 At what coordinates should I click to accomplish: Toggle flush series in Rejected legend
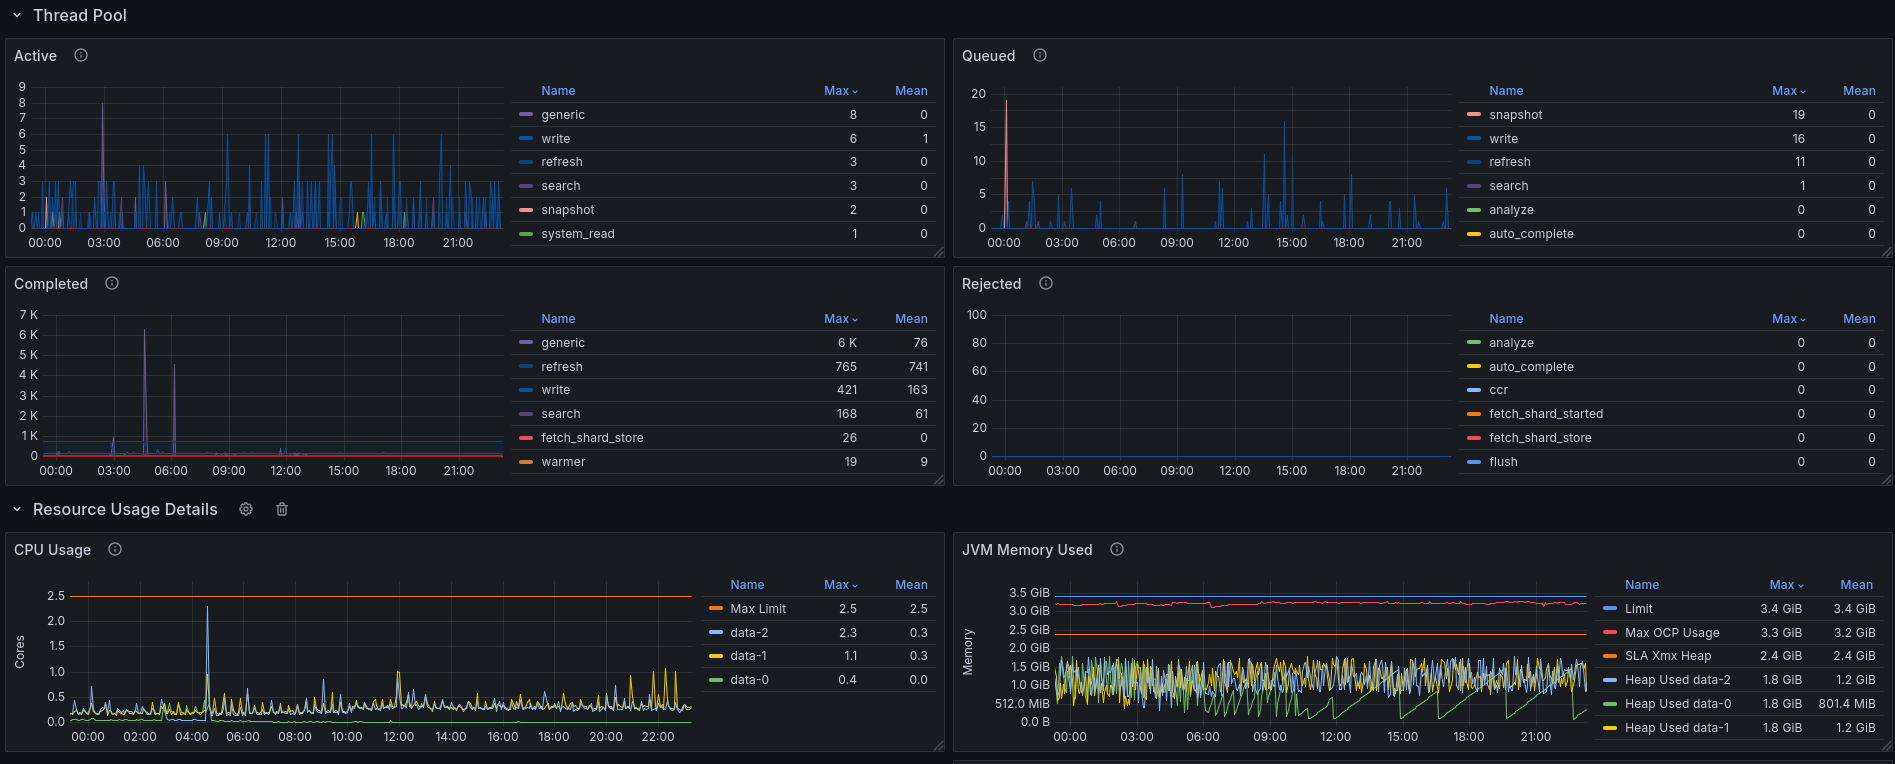coord(1503,462)
